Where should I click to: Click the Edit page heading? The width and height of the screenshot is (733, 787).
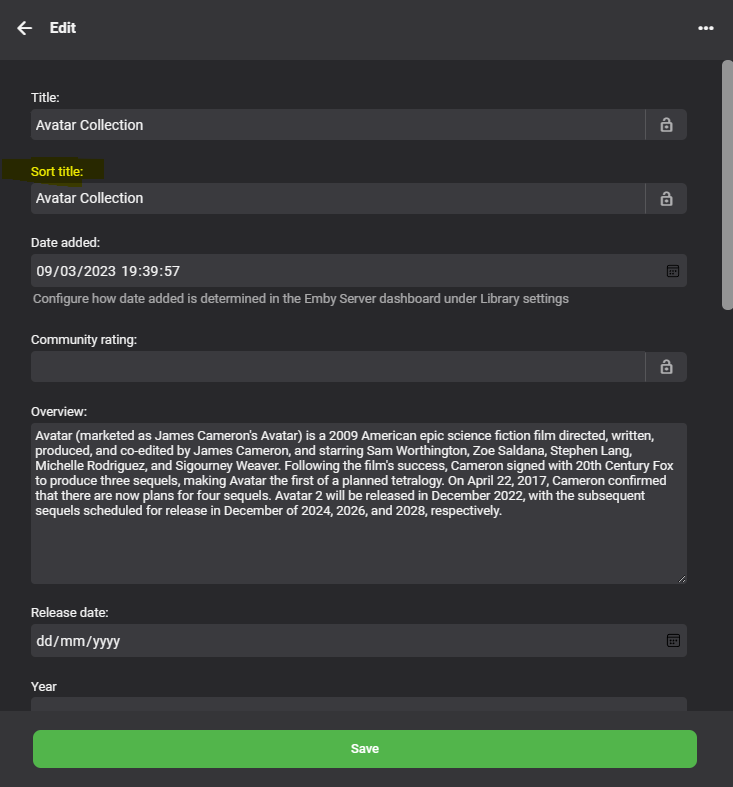pos(63,28)
